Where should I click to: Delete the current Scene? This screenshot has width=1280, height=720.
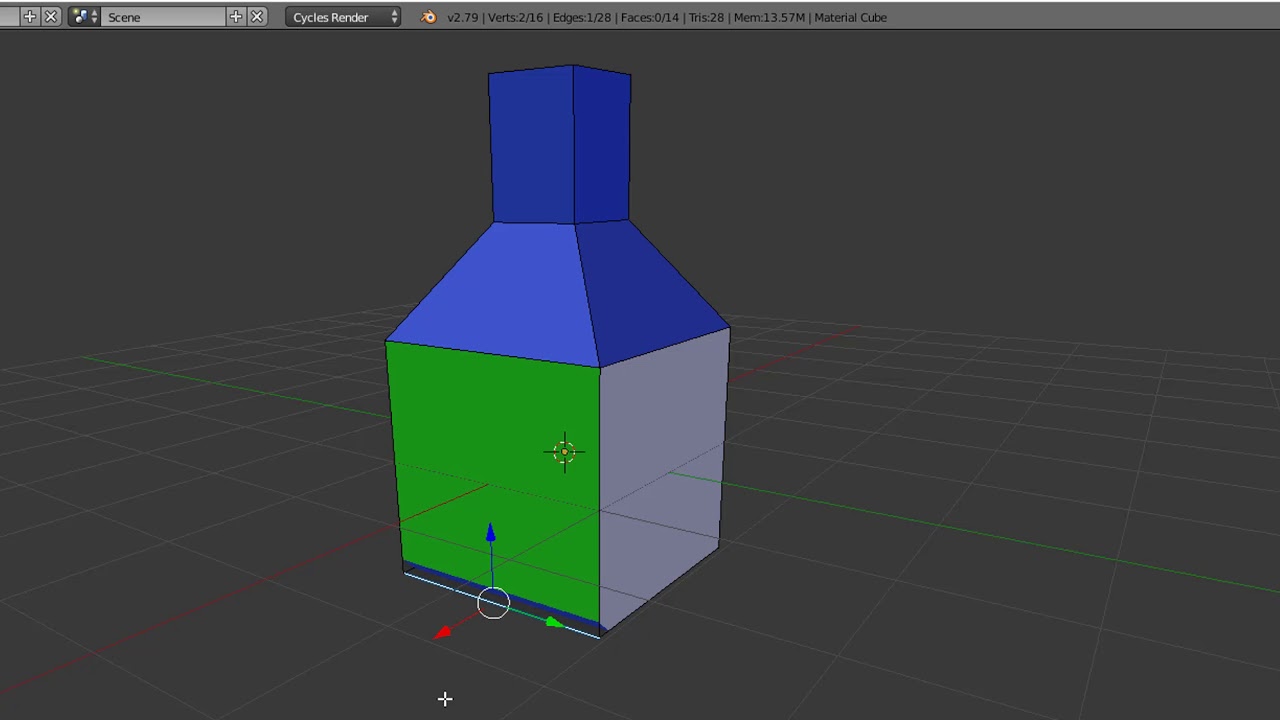(257, 17)
